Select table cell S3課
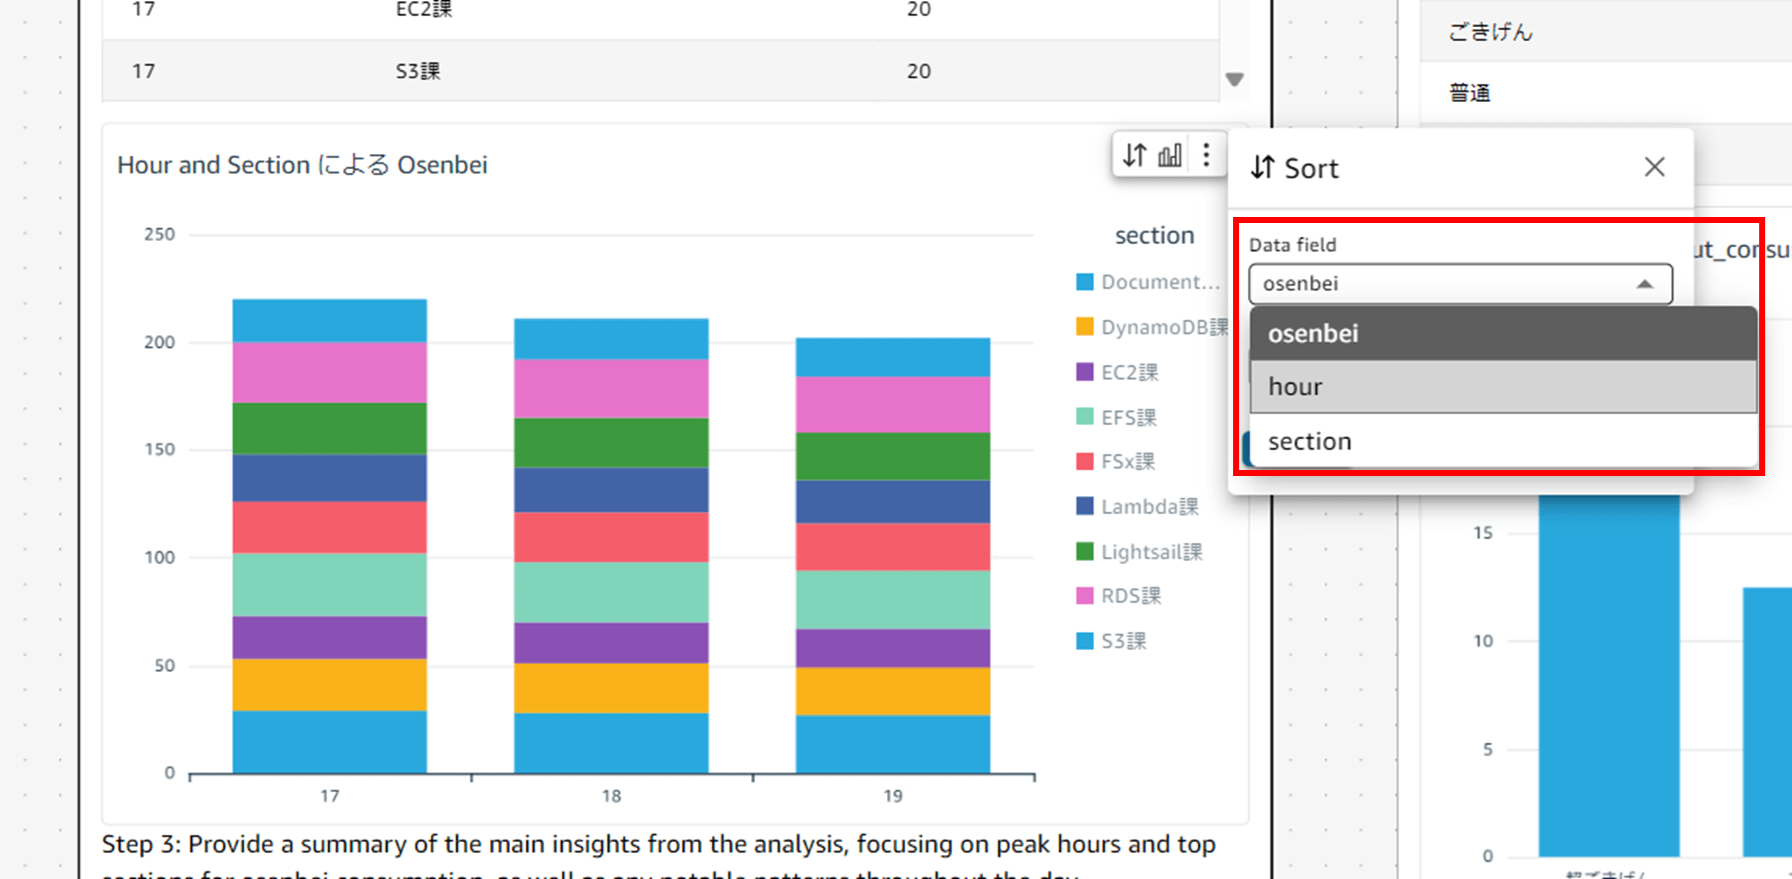Screen dimensions: 1792x879 (418, 71)
